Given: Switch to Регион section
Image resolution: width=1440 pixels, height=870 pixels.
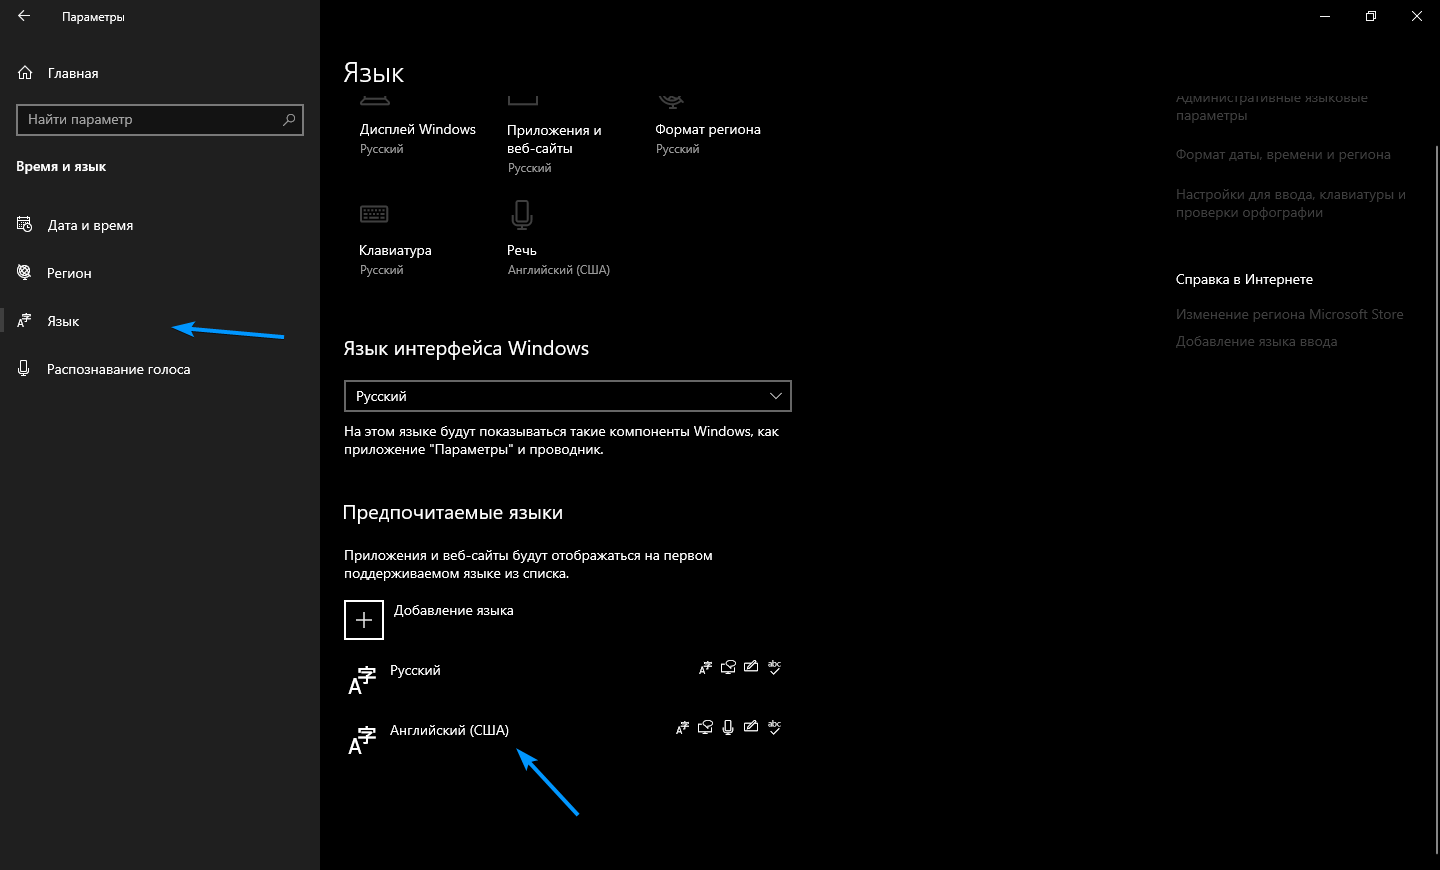Looking at the screenshot, I should point(69,273).
